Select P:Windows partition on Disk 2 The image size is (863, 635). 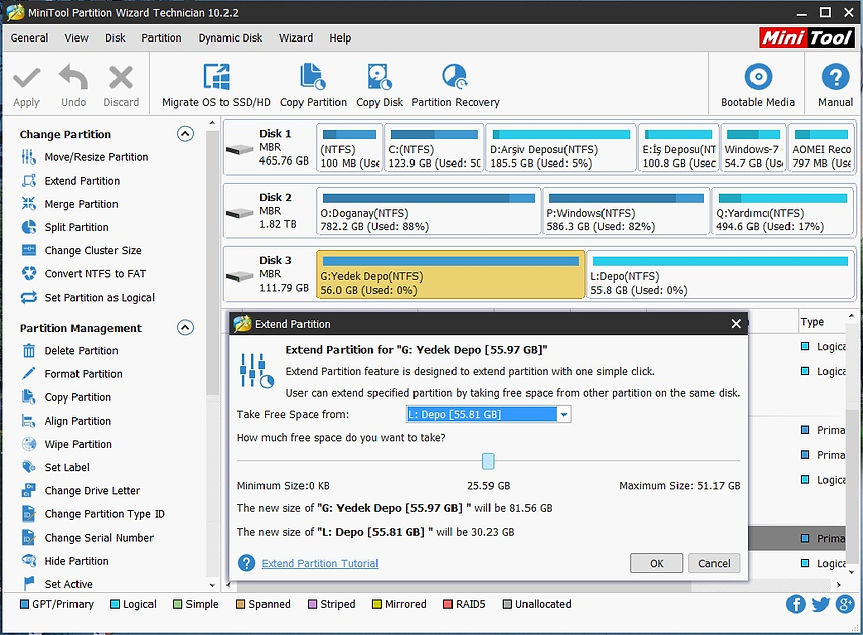click(626, 211)
